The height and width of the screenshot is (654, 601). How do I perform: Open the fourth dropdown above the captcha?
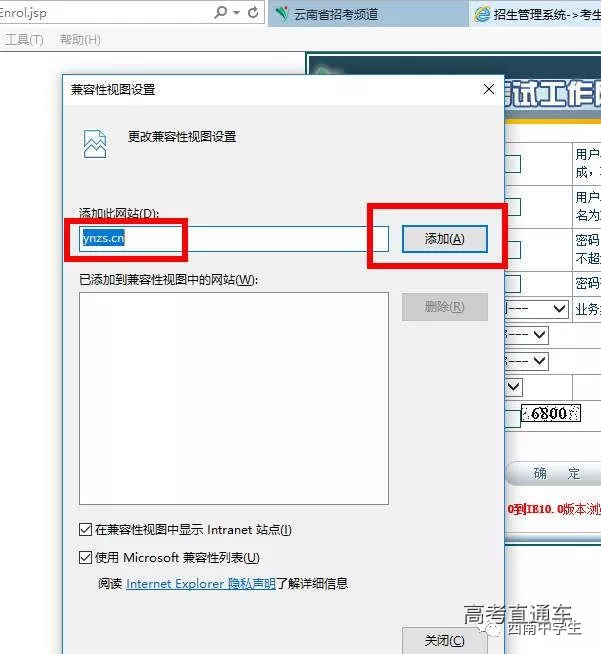(x=514, y=386)
